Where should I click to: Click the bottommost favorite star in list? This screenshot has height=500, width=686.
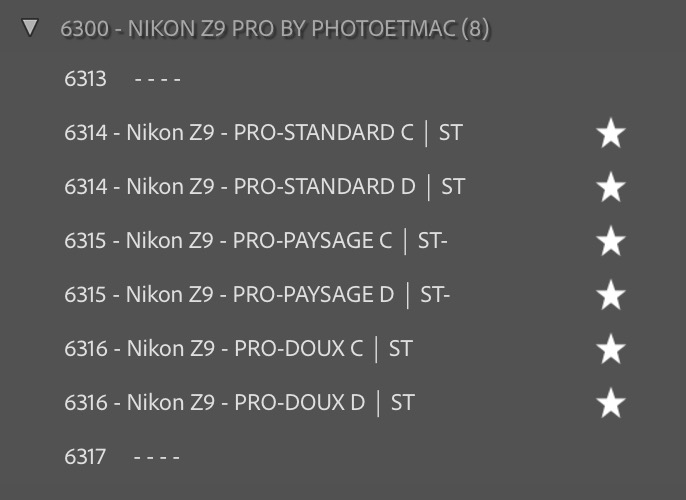click(610, 403)
